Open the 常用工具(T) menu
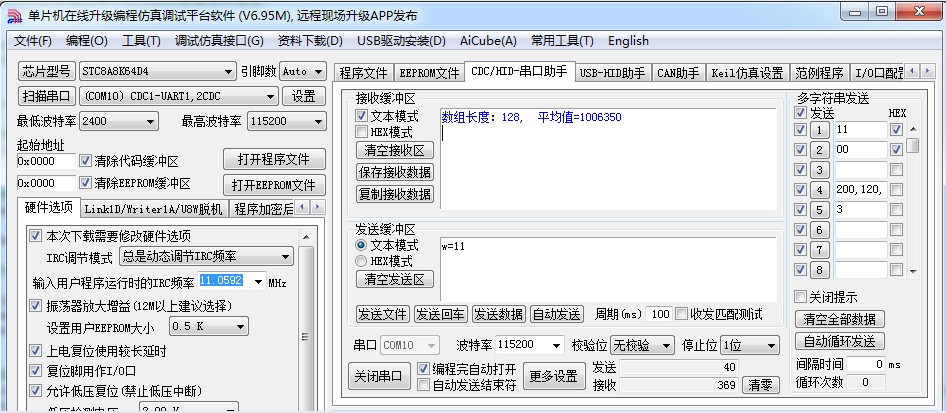 point(562,41)
